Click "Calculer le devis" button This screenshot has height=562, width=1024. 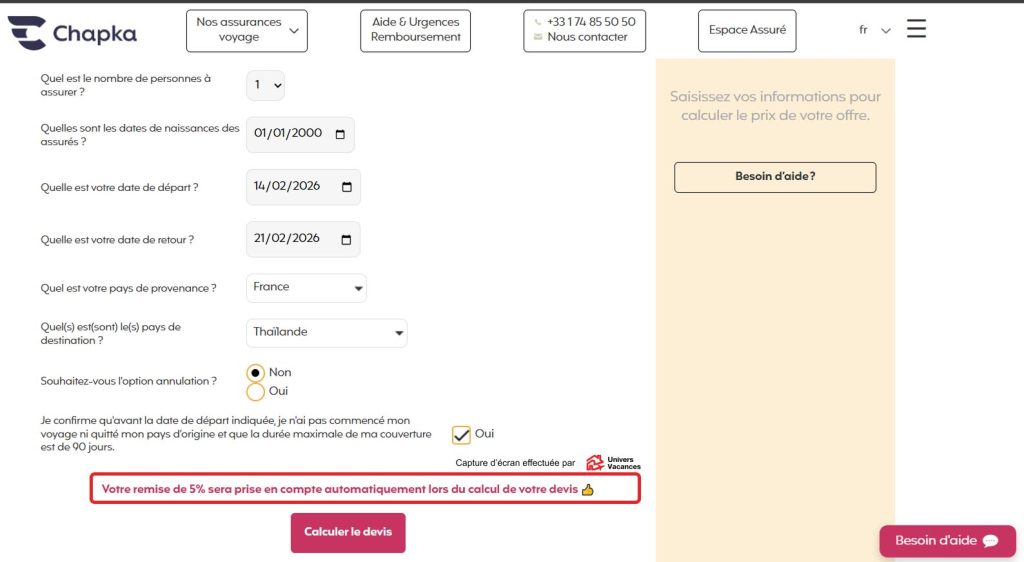pyautogui.click(x=348, y=532)
